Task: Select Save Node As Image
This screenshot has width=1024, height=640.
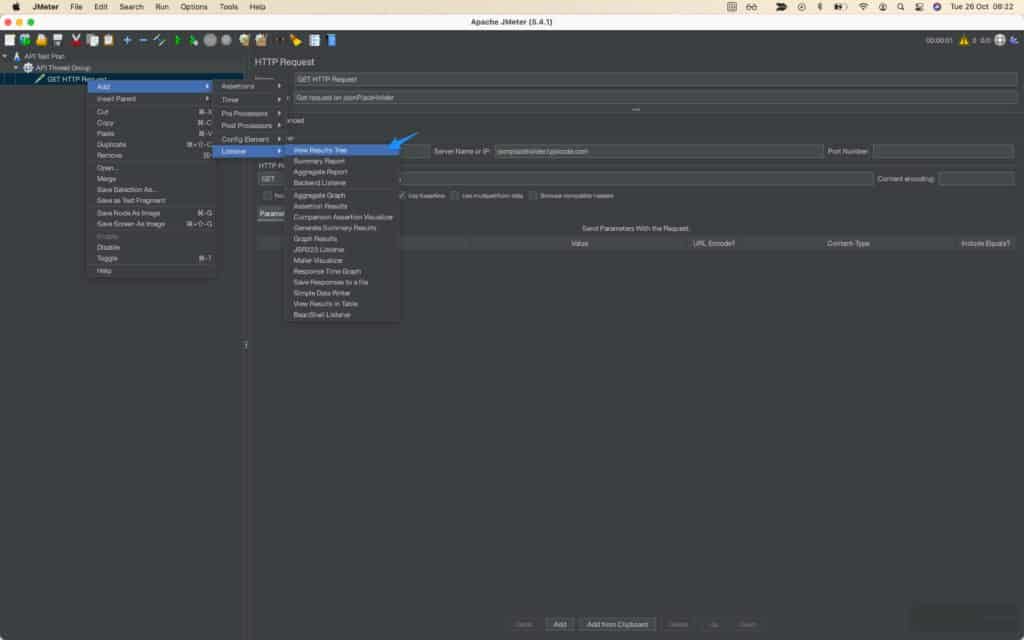Action: click(152, 213)
